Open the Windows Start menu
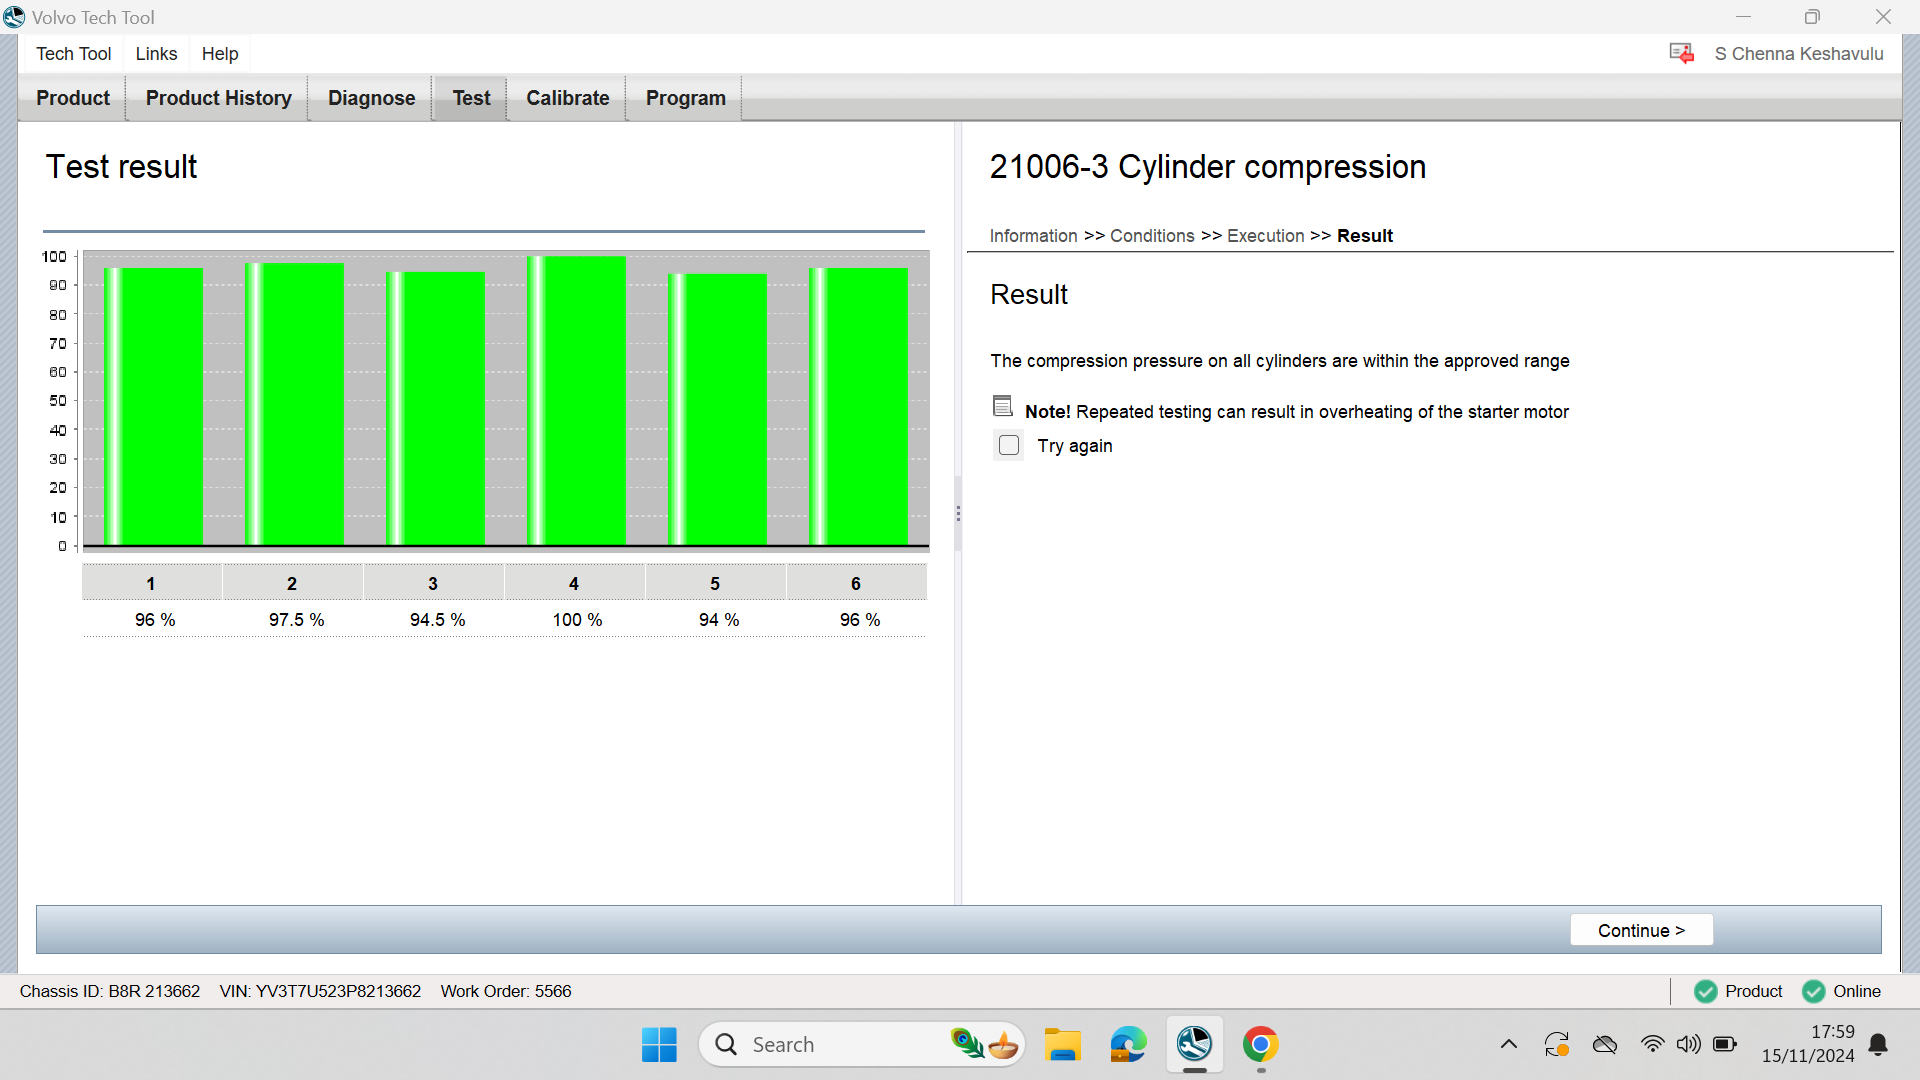This screenshot has height=1080, width=1920. point(659,1045)
